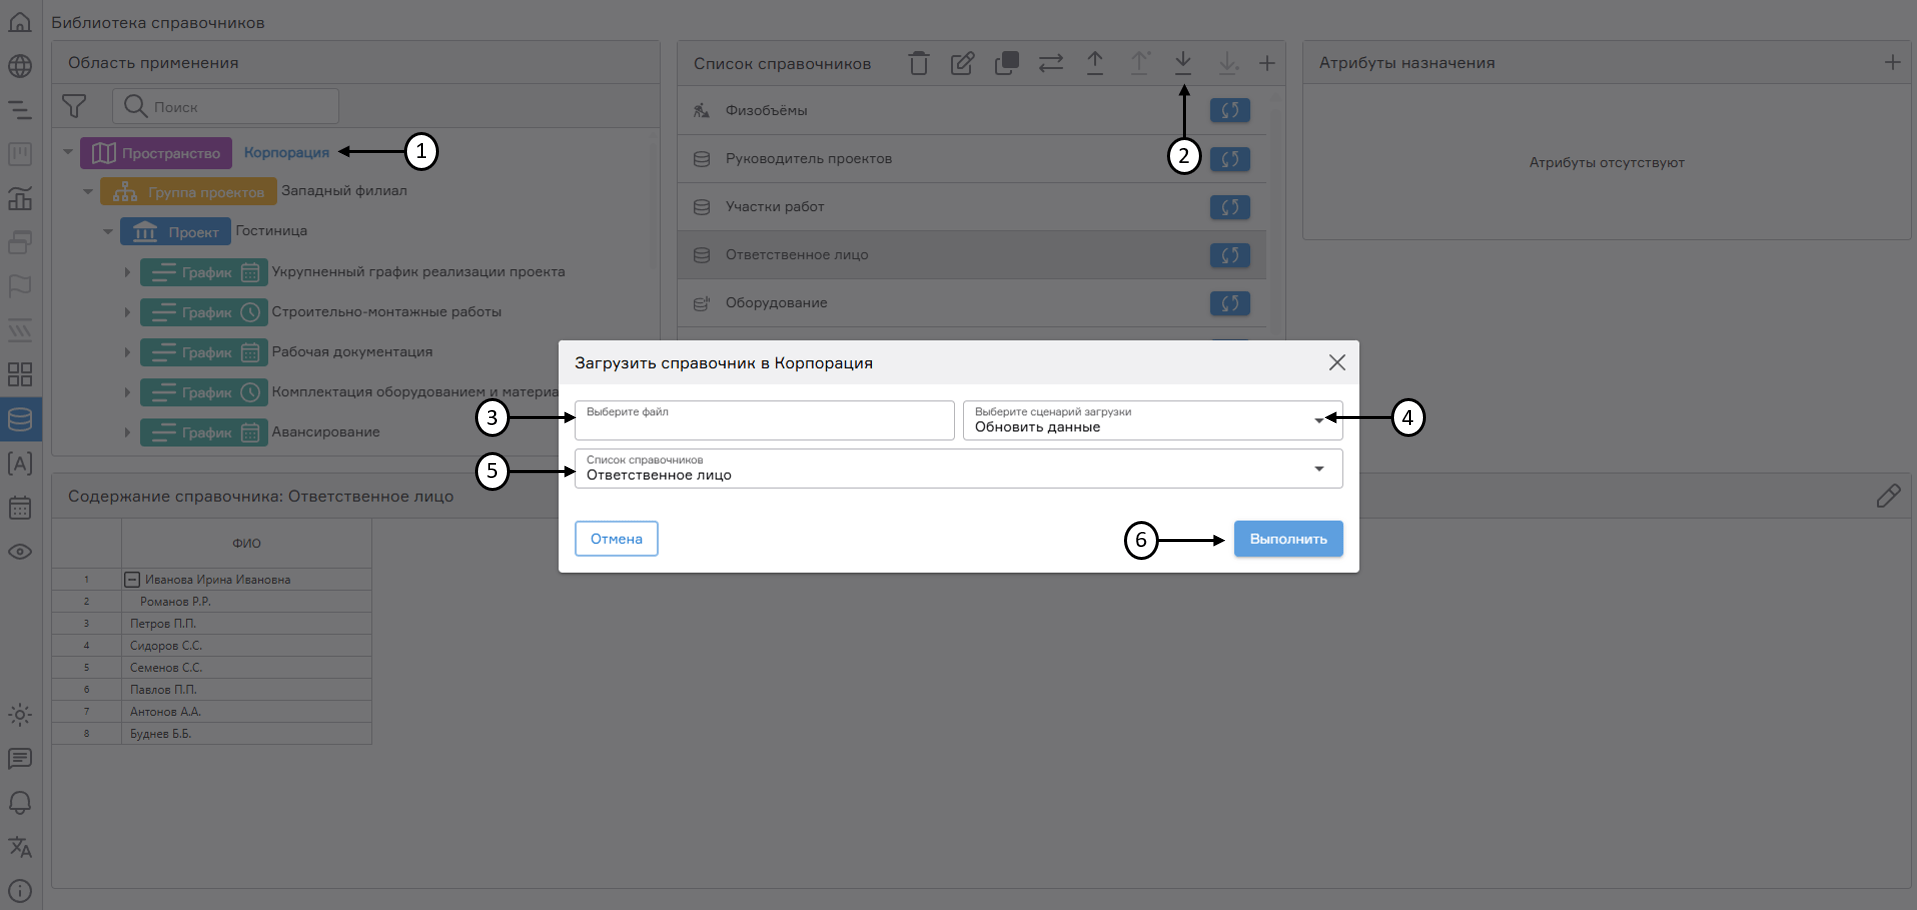This screenshot has height=910, width=1917.
Task: Collapse the Пространство Корпорация tree node
Action: tap(68, 153)
